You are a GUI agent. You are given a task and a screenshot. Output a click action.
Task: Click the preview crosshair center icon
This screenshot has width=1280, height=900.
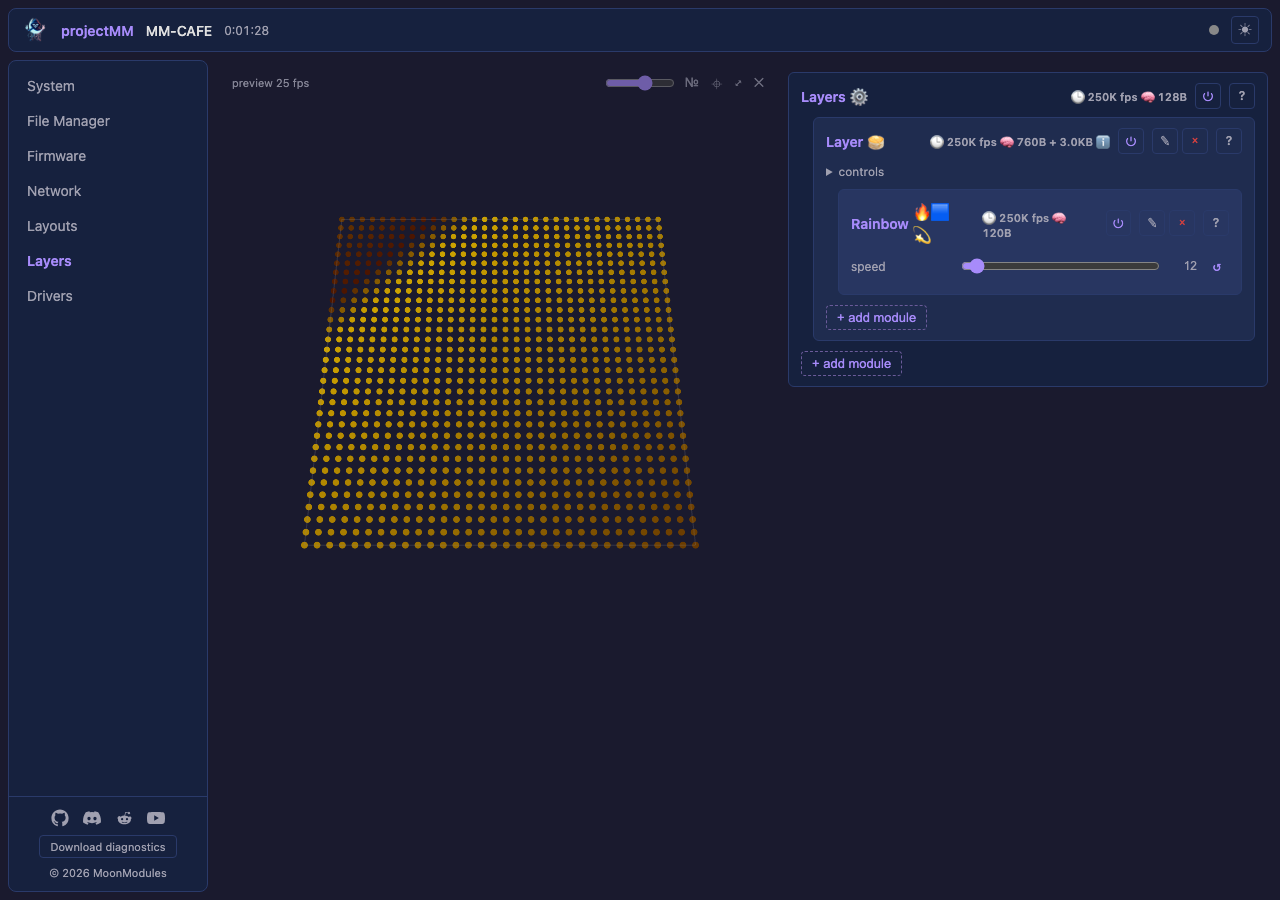coord(716,83)
